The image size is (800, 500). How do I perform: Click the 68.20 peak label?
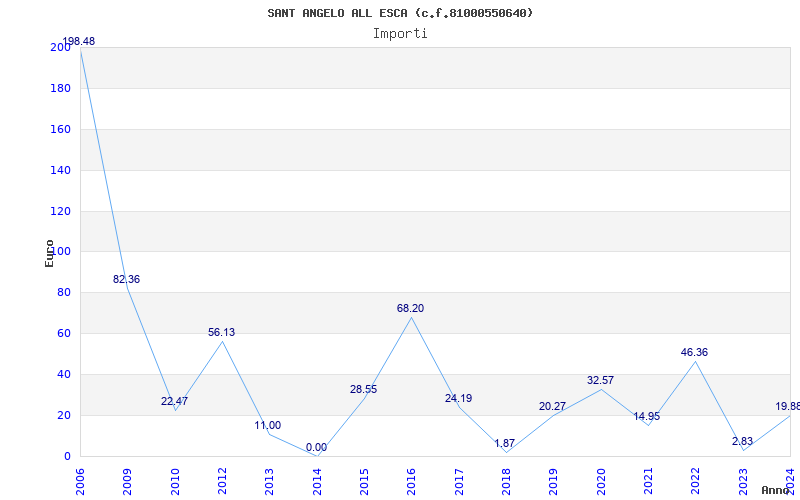(410, 308)
